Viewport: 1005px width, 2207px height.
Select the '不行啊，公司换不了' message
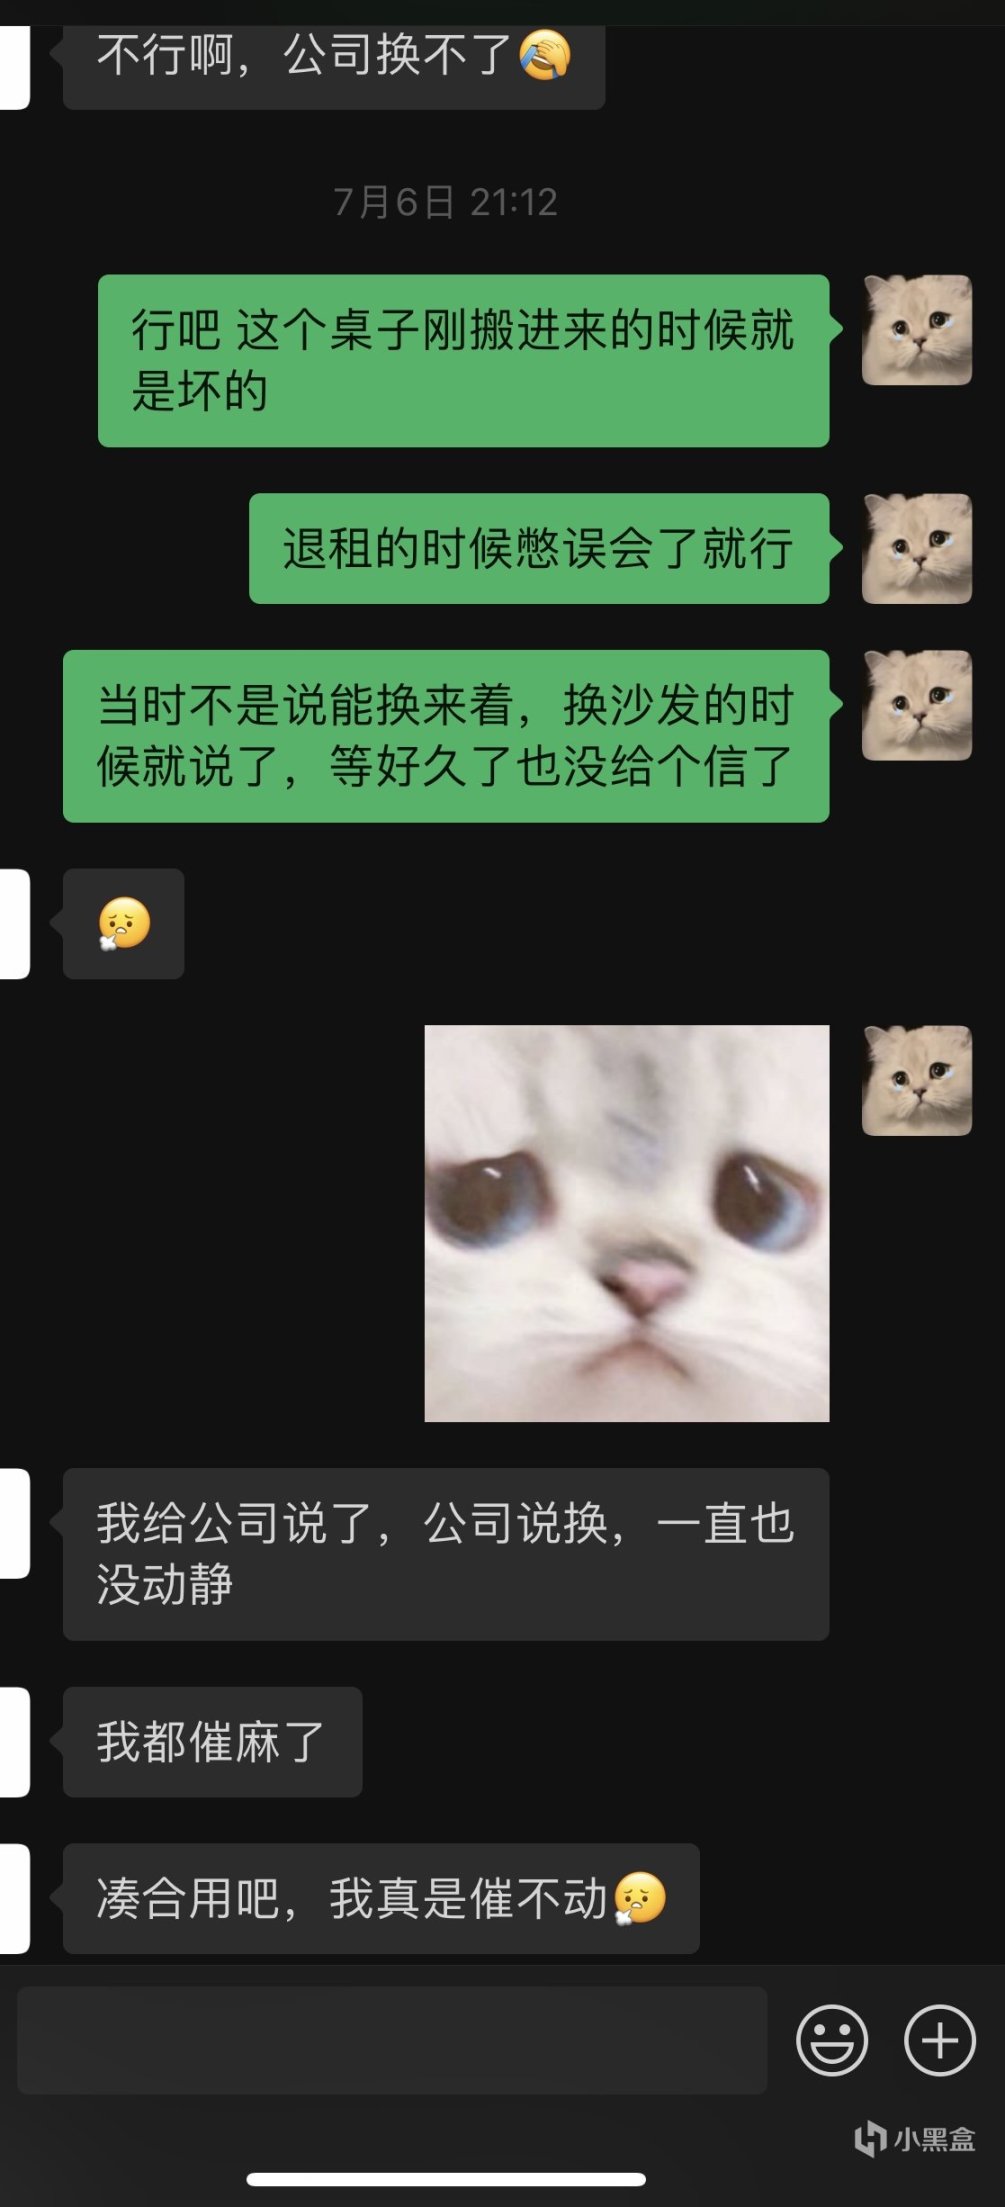pyautogui.click(x=334, y=60)
